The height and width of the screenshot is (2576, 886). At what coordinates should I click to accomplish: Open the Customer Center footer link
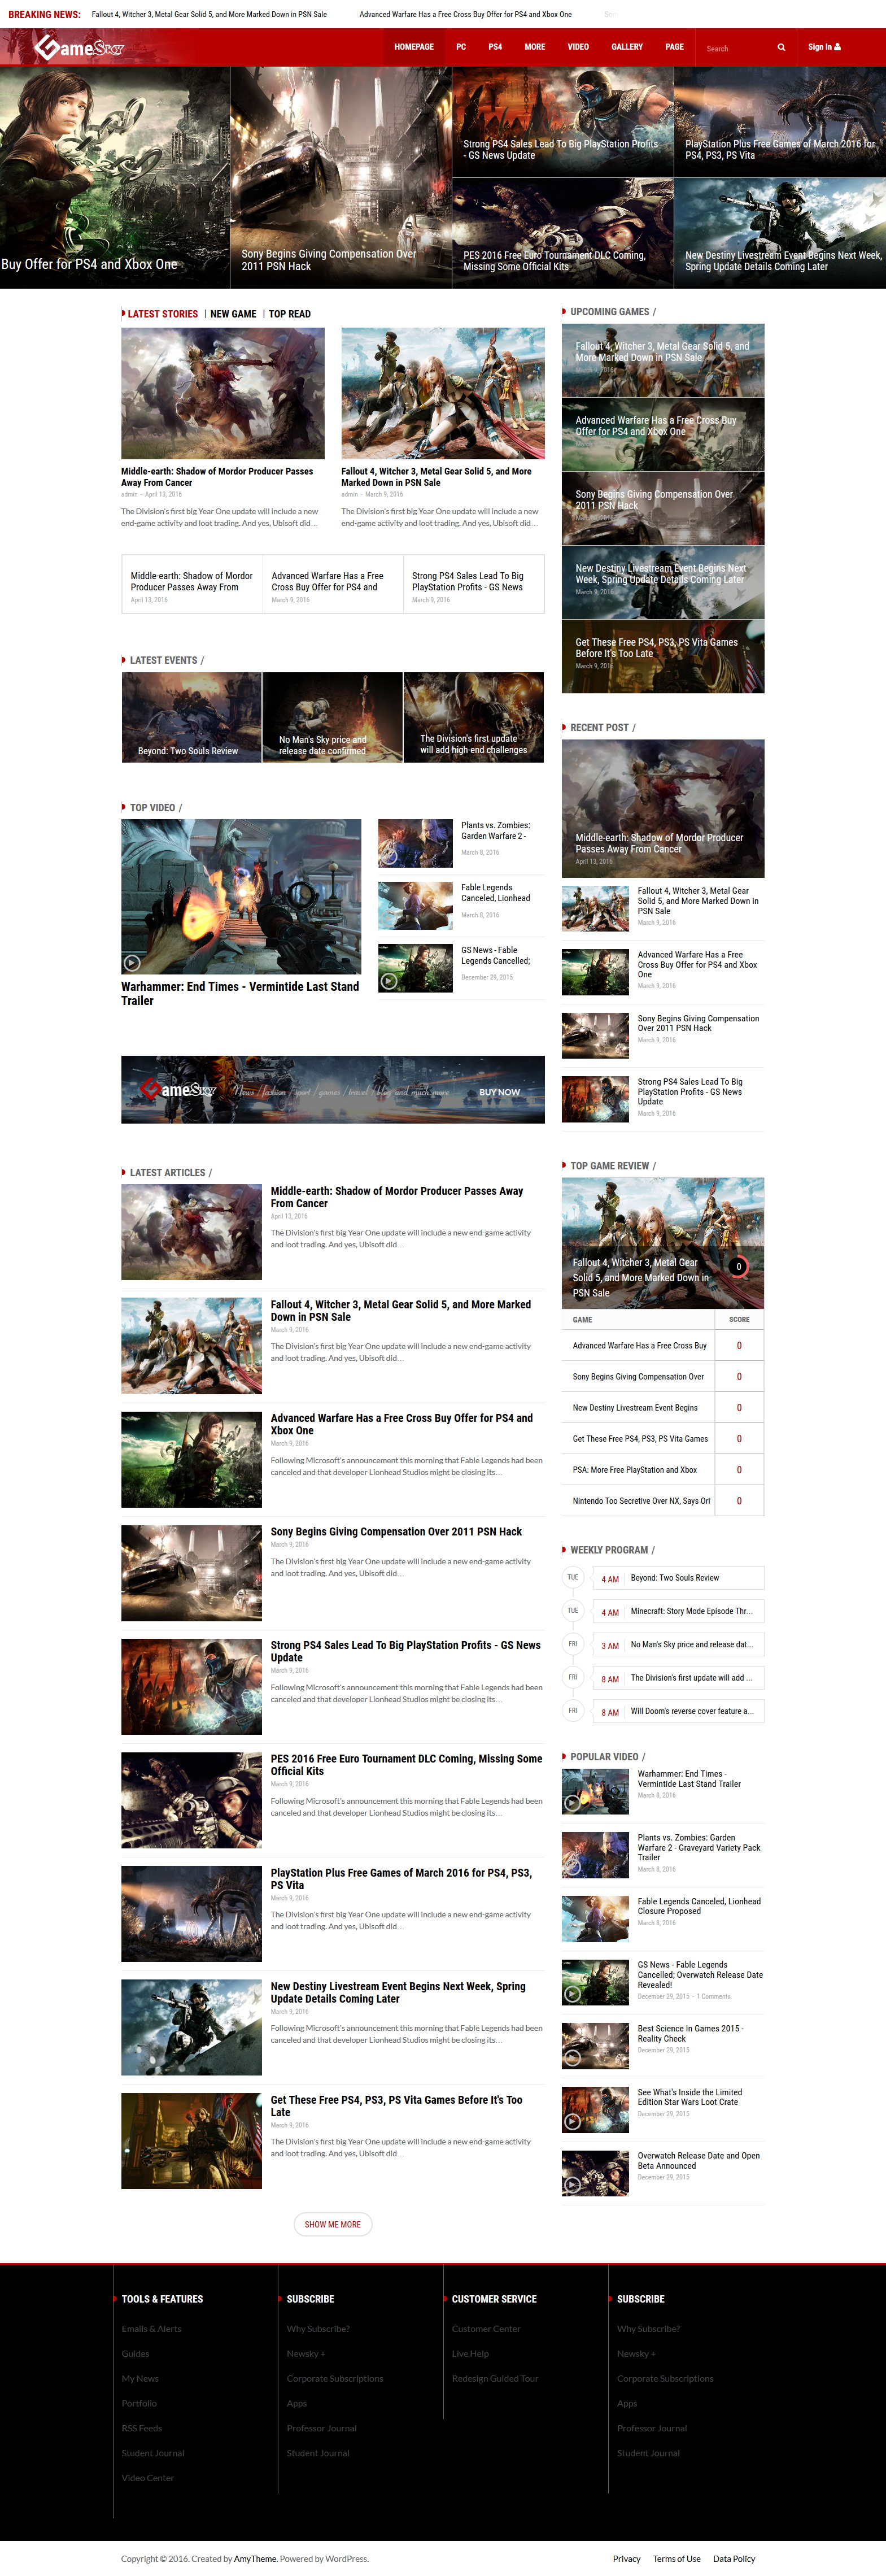pos(486,2329)
